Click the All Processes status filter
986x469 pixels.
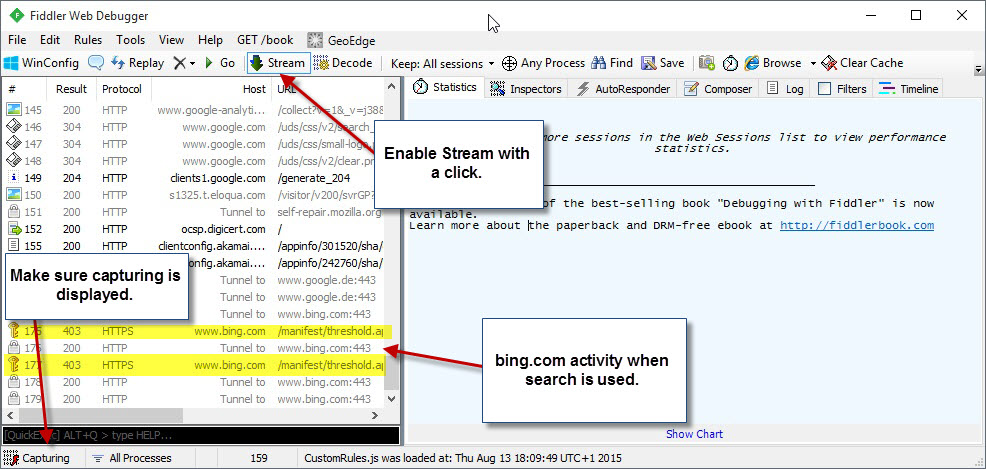click(x=131, y=458)
